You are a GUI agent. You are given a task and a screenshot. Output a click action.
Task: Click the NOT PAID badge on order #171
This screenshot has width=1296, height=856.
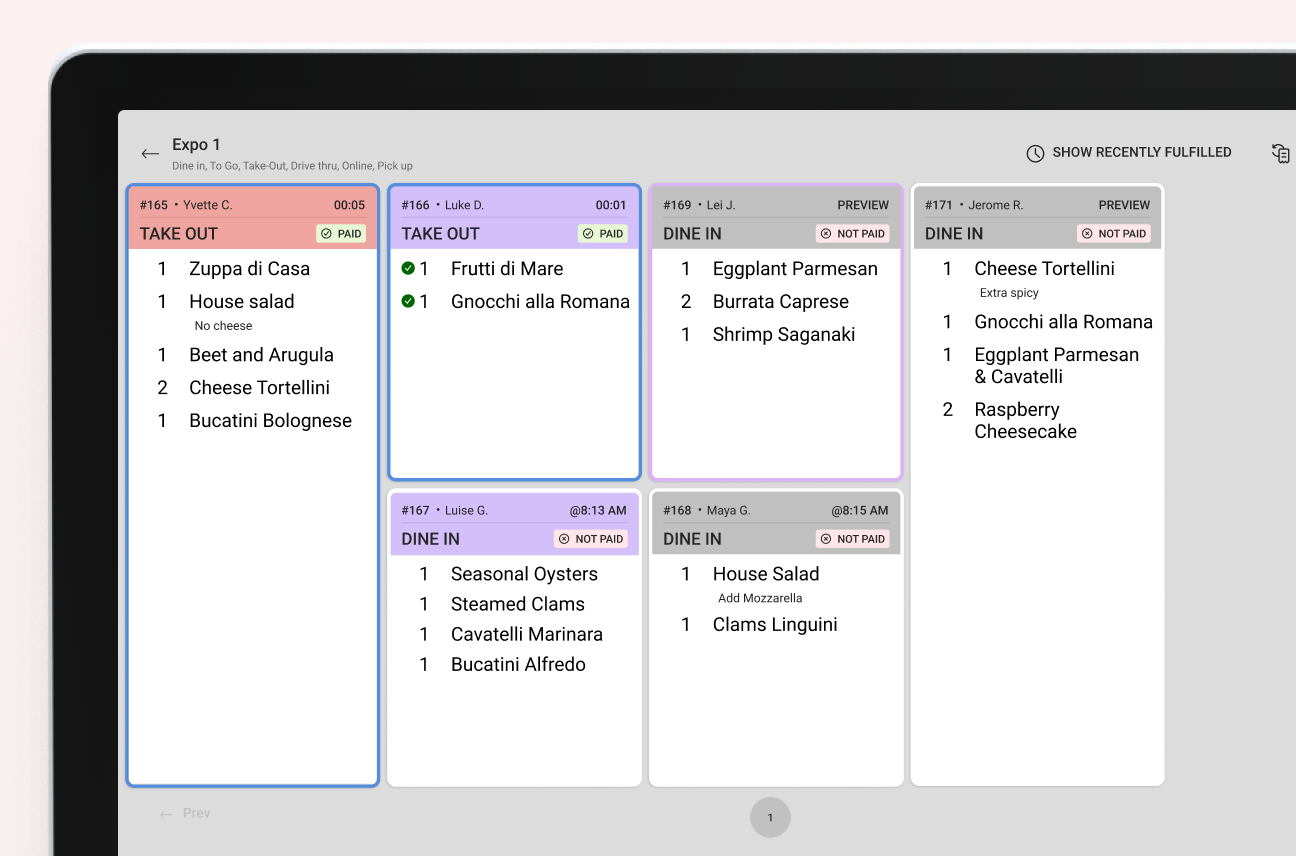(x=1114, y=233)
